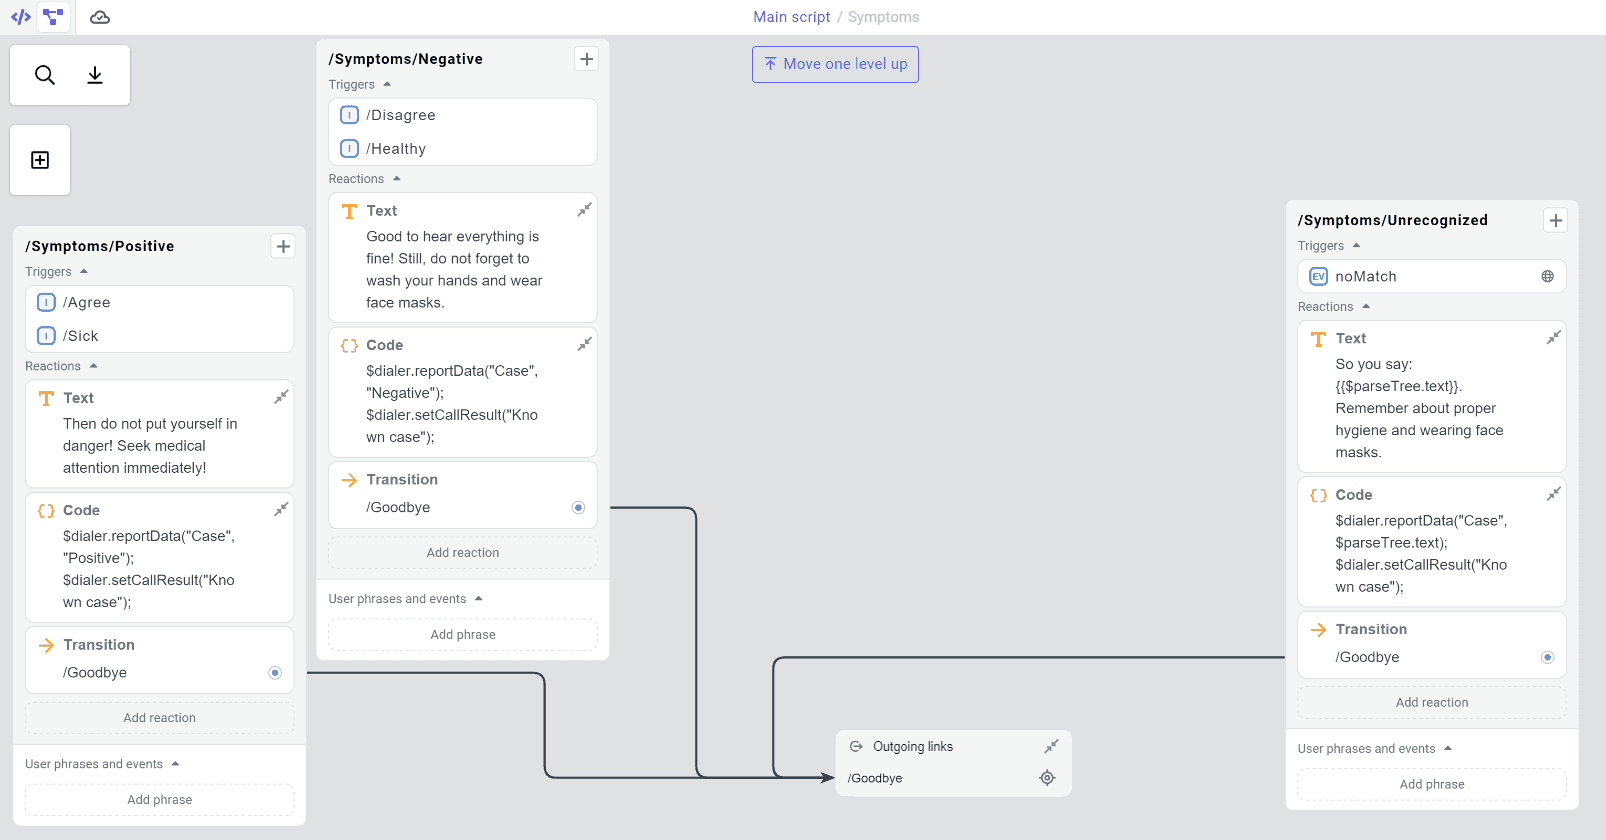Select Negative state /Goodbye transition connector
Screen dimensions: 1606x840
tap(578, 507)
